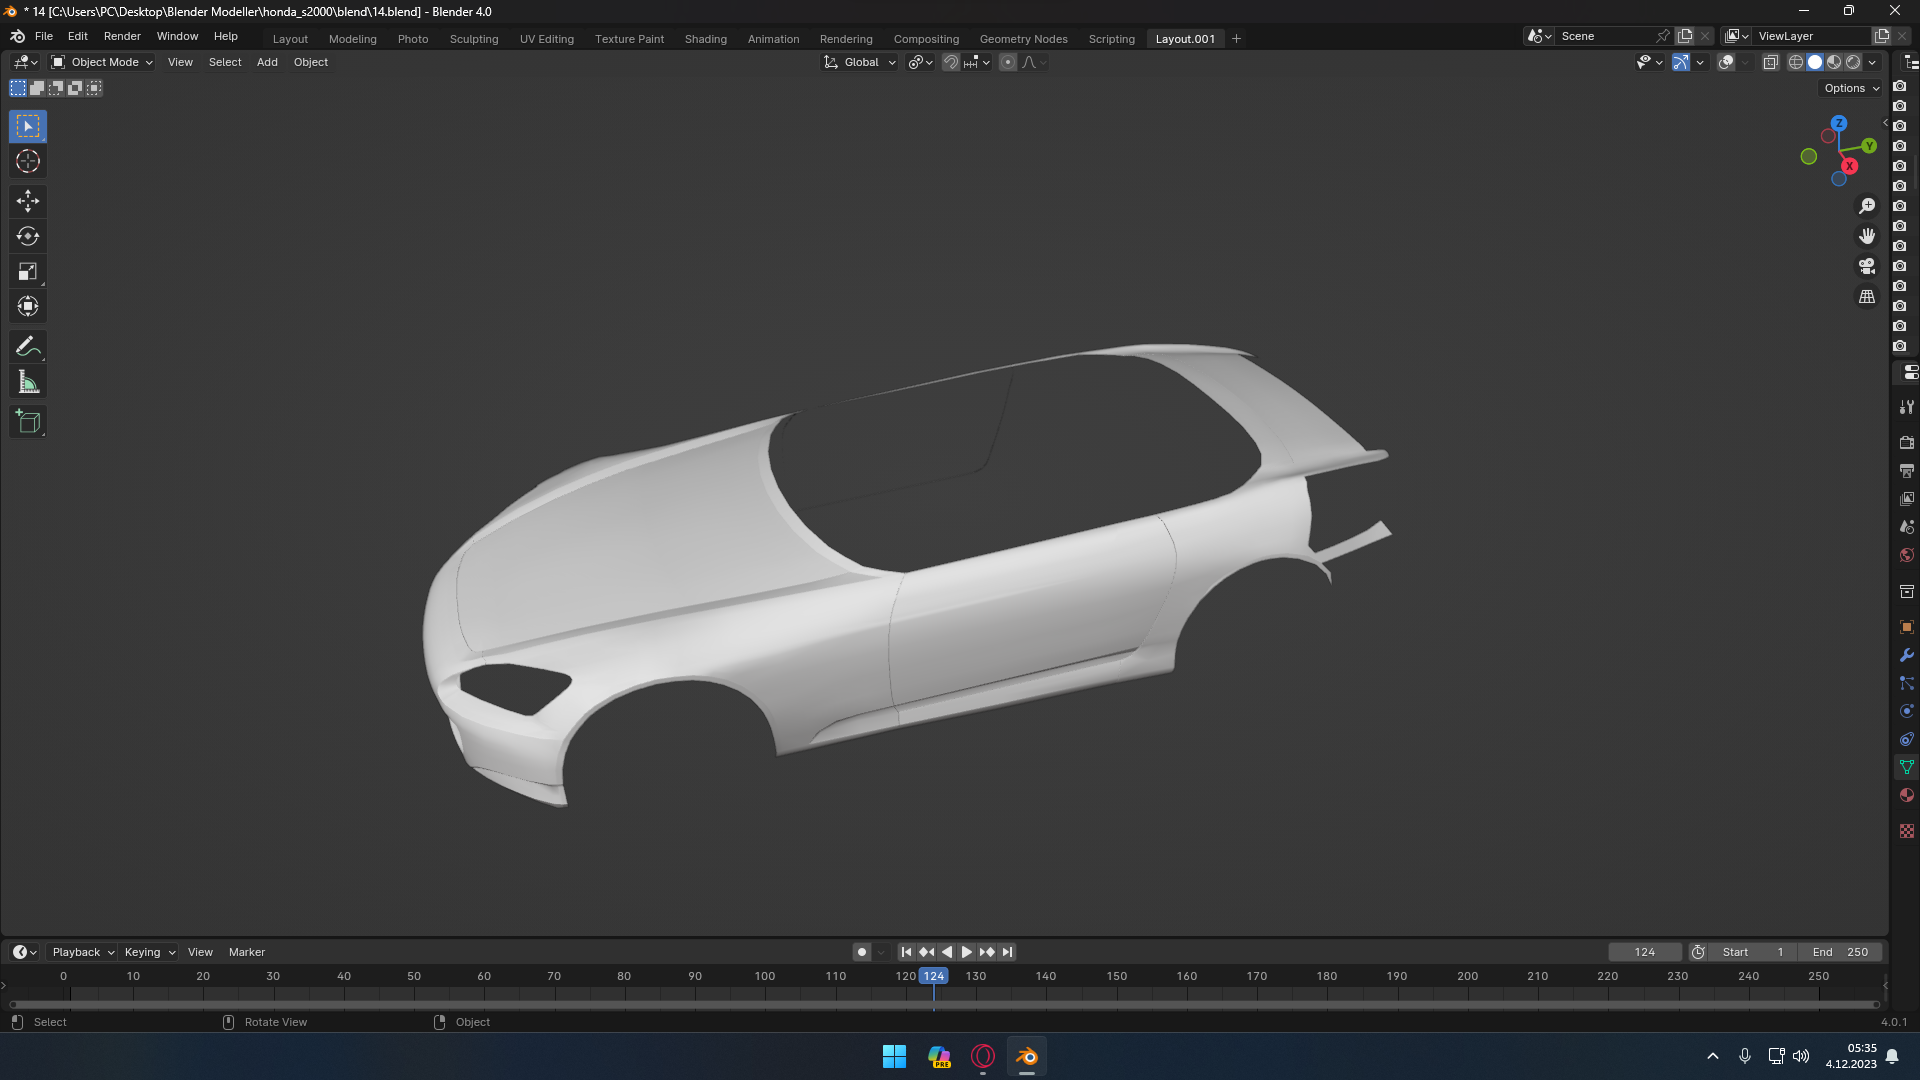Select the Add Cube tool

[28, 422]
